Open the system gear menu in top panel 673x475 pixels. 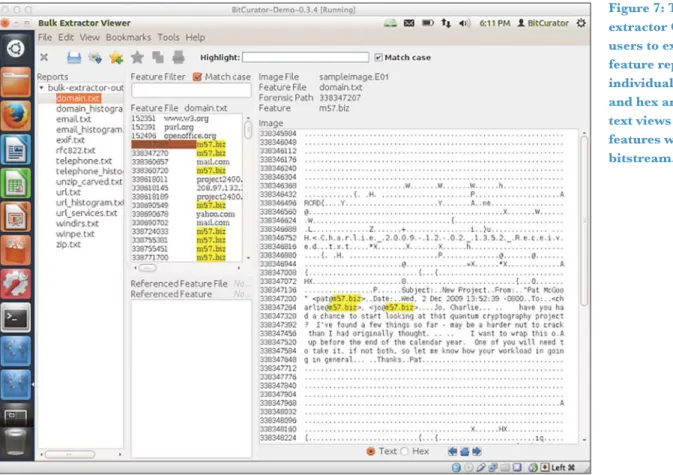[581, 23]
